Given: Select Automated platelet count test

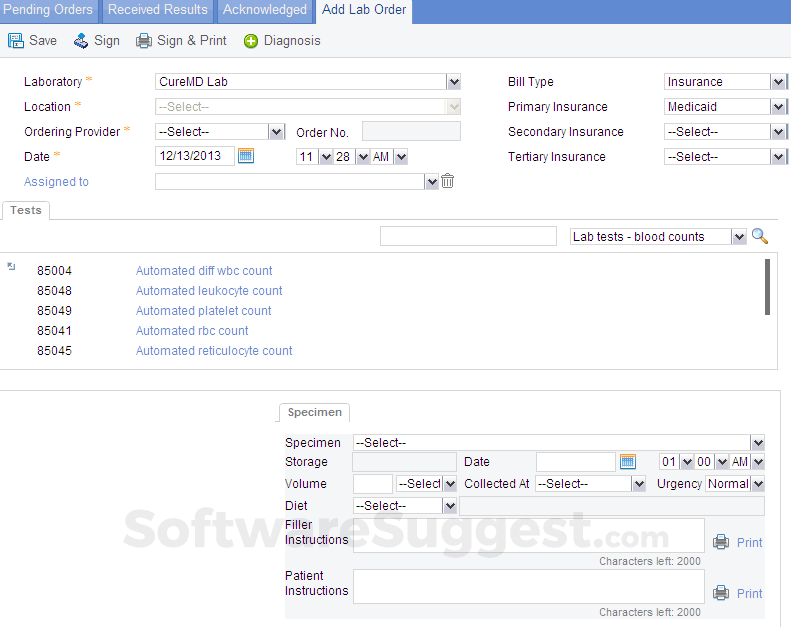Looking at the screenshot, I should click(x=203, y=311).
